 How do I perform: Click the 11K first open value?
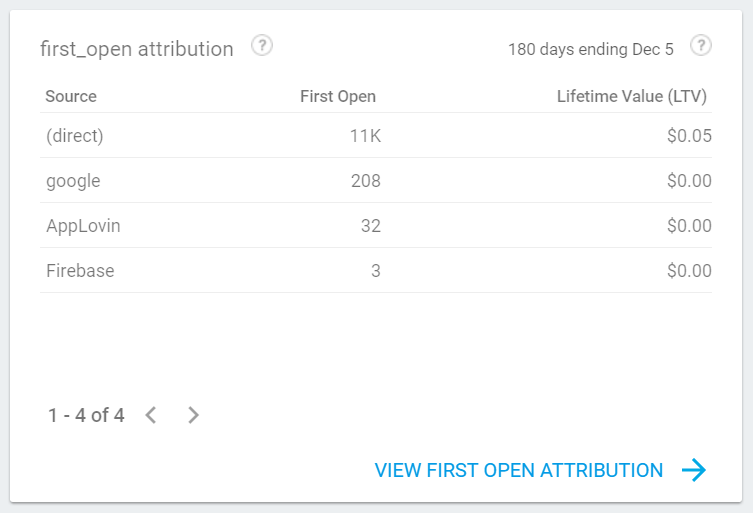[365, 136]
